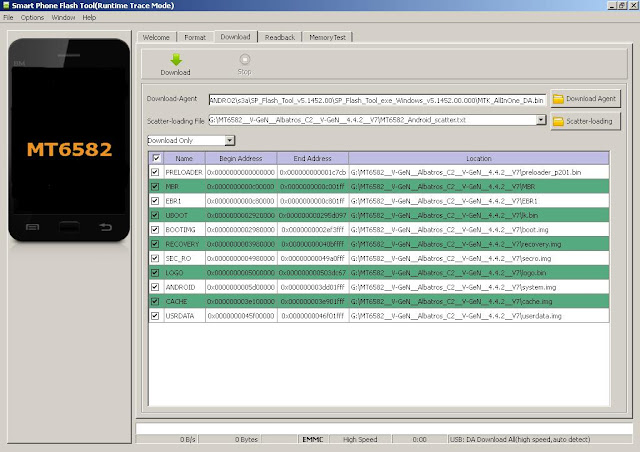Uncheck the MBR partition checkbox
The height and width of the screenshot is (452, 640).
click(155, 187)
